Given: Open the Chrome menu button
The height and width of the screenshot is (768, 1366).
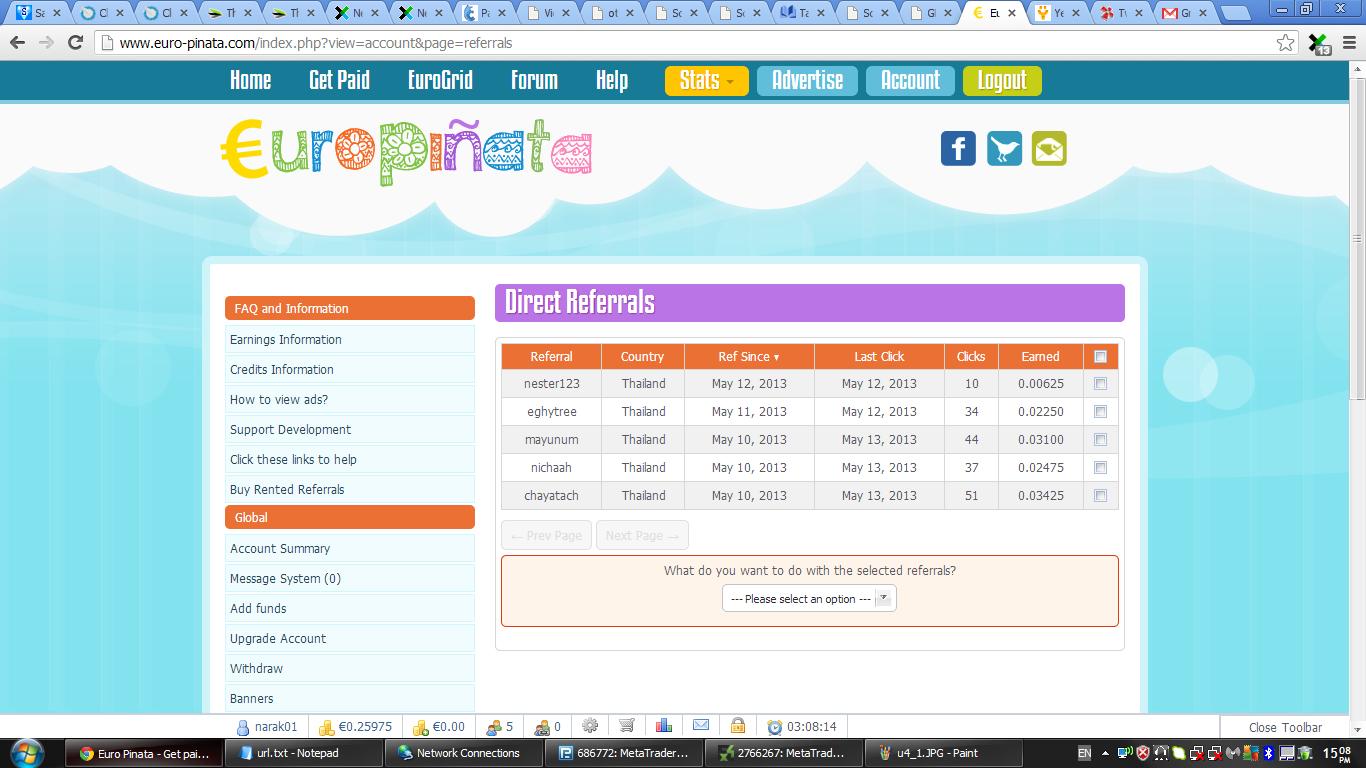Looking at the screenshot, I should tap(1349, 43).
